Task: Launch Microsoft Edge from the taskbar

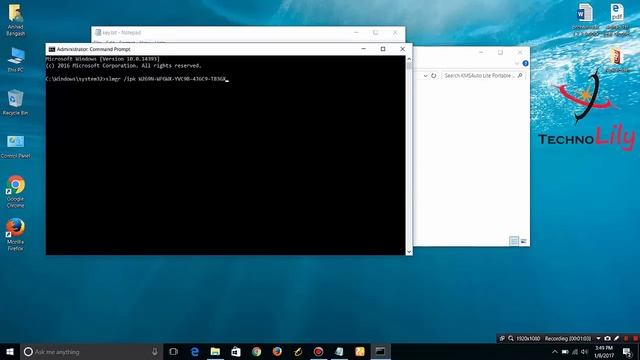Action: click(x=195, y=351)
